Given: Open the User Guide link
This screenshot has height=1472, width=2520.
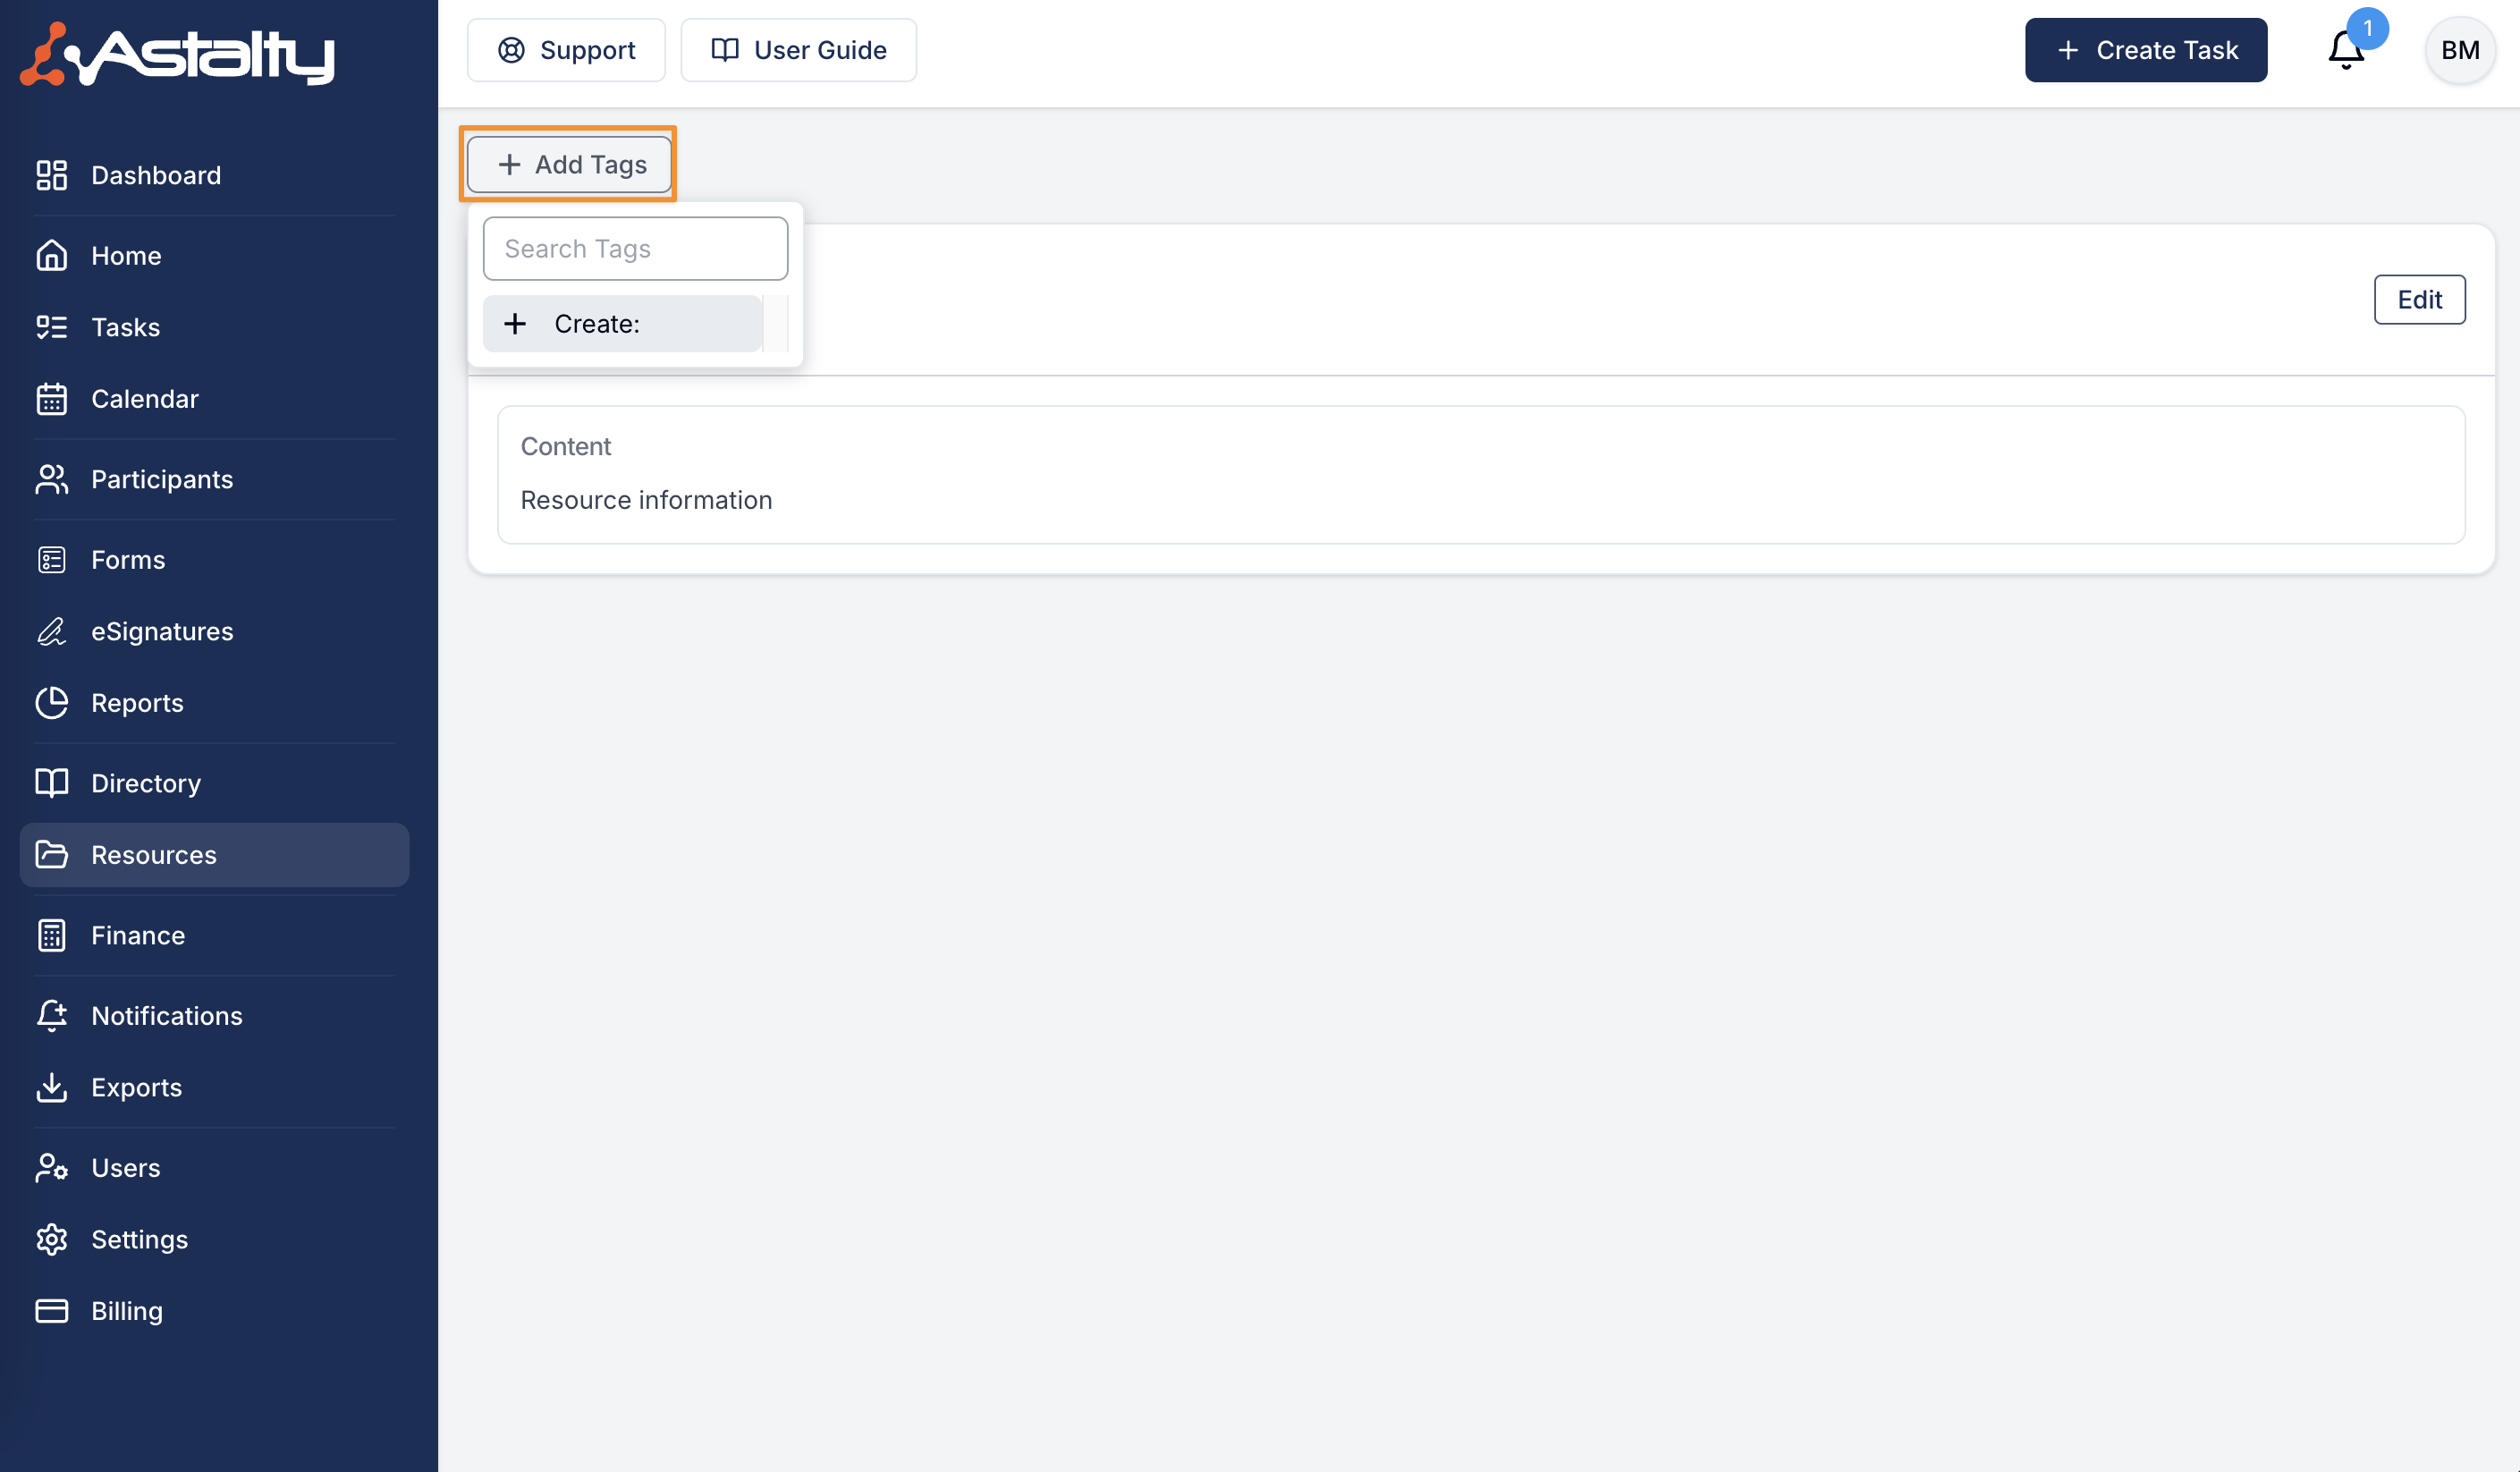Looking at the screenshot, I should [x=798, y=50].
